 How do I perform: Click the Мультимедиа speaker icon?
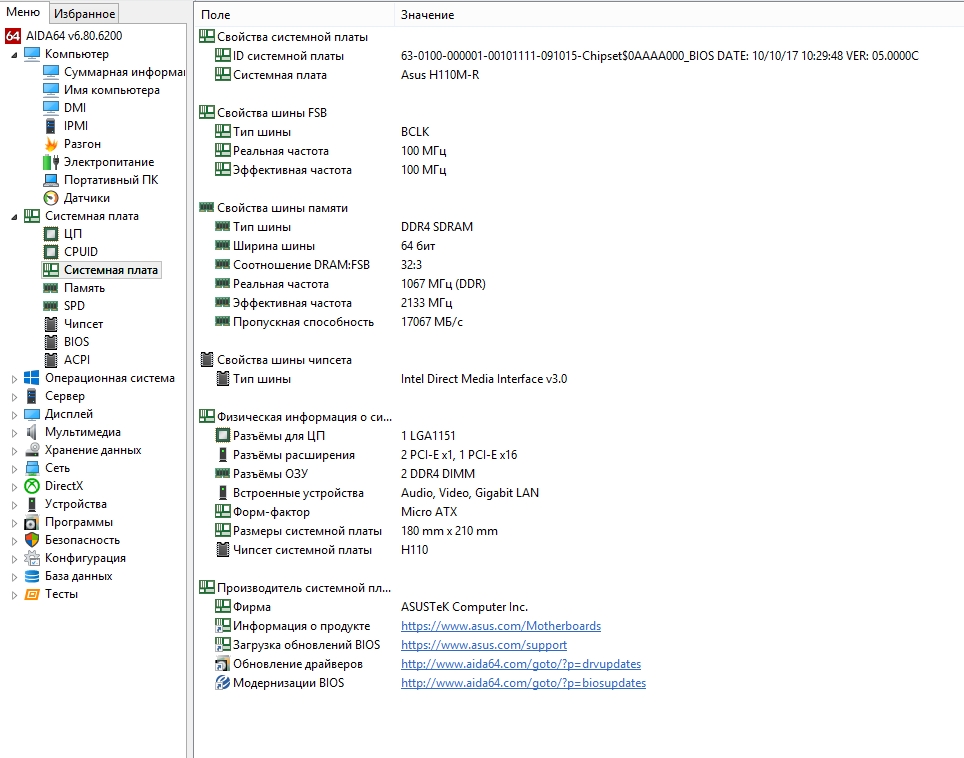click(x=32, y=432)
